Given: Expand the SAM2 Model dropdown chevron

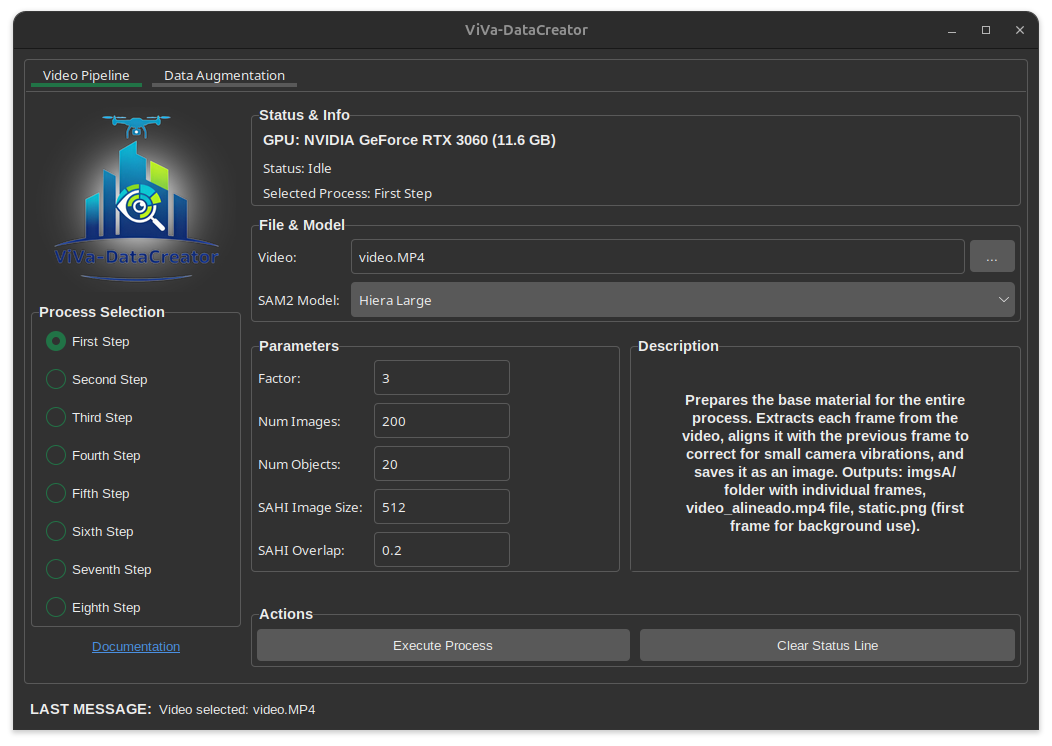Looking at the screenshot, I should click(x=1003, y=299).
